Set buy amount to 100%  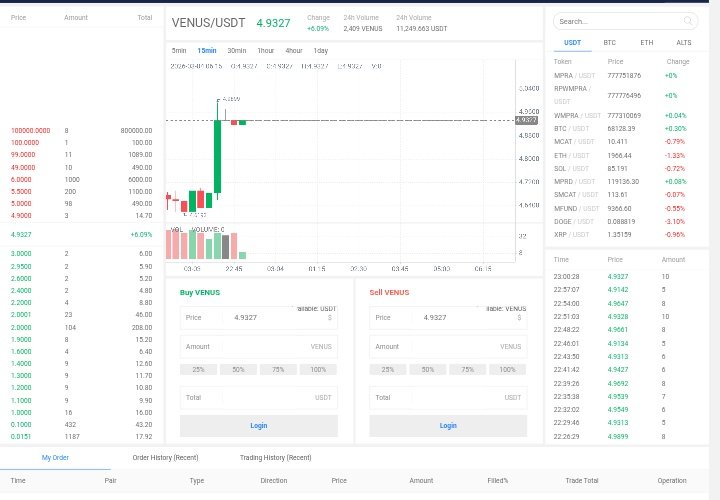pos(318,369)
